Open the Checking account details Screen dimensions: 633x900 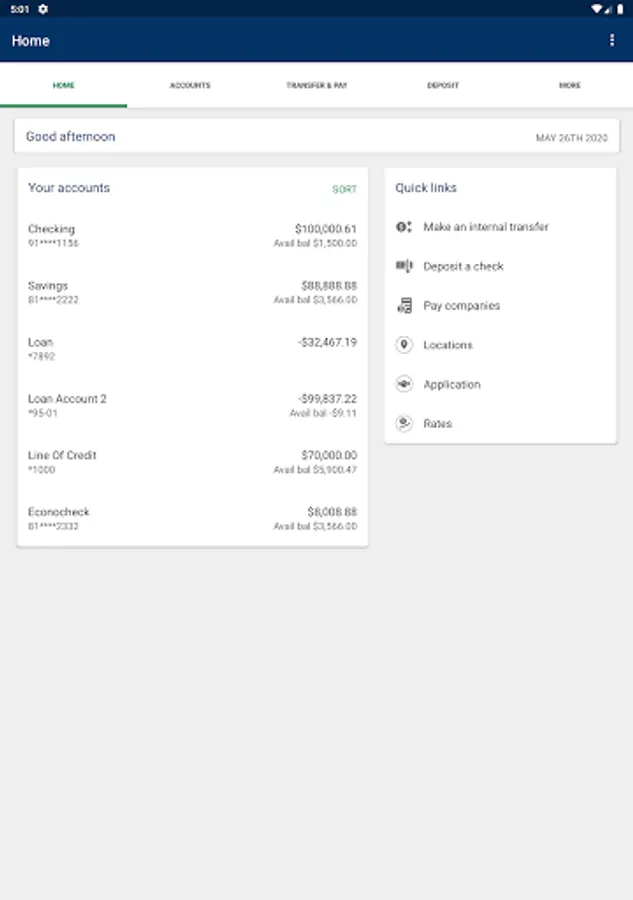click(x=192, y=236)
